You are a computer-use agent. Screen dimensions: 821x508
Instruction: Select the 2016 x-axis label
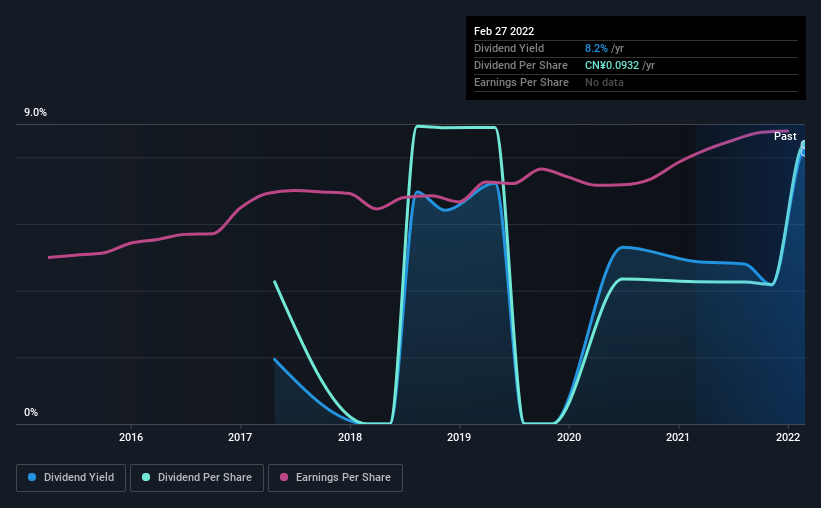tap(131, 437)
